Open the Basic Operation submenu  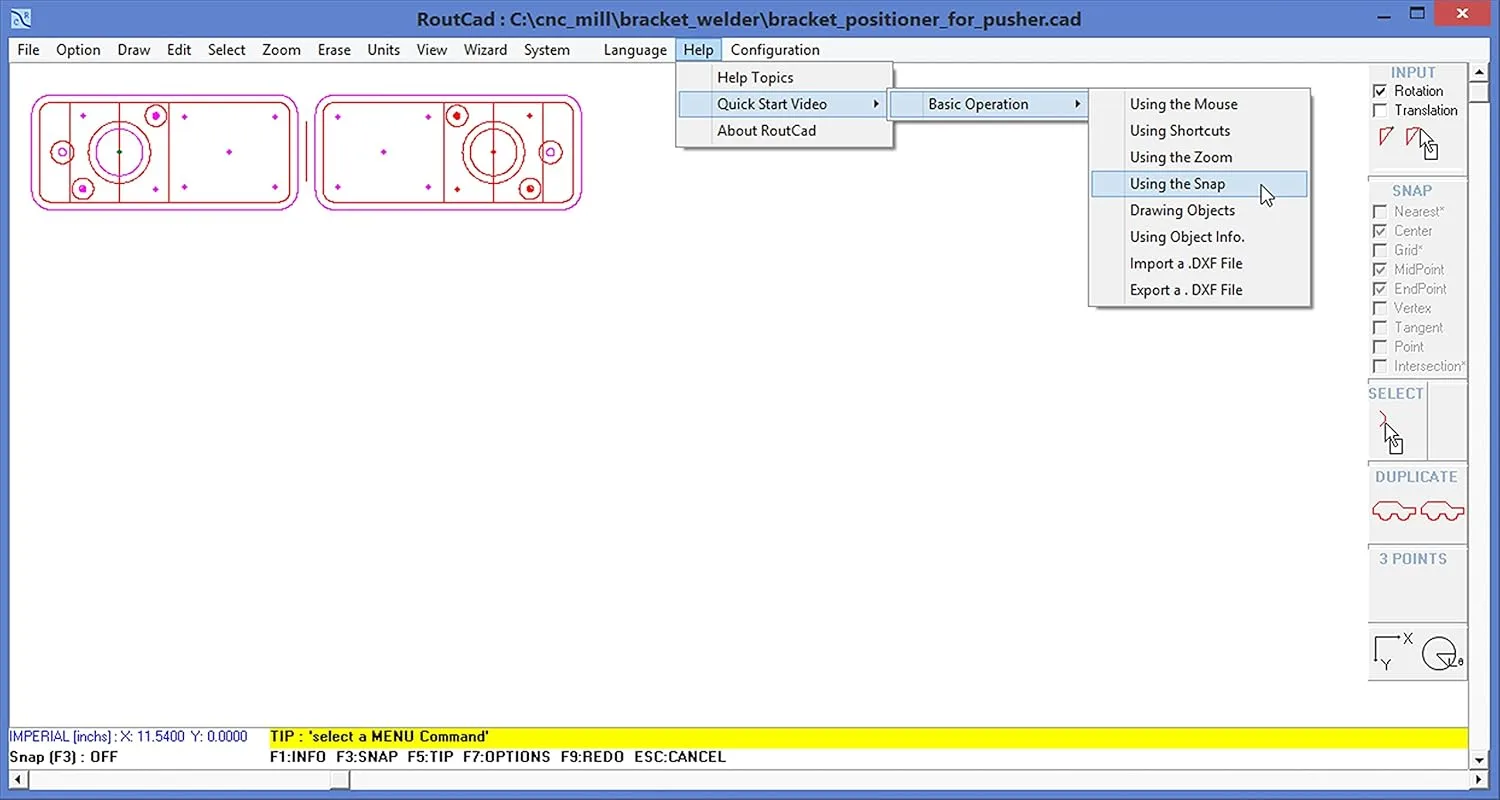[978, 103]
